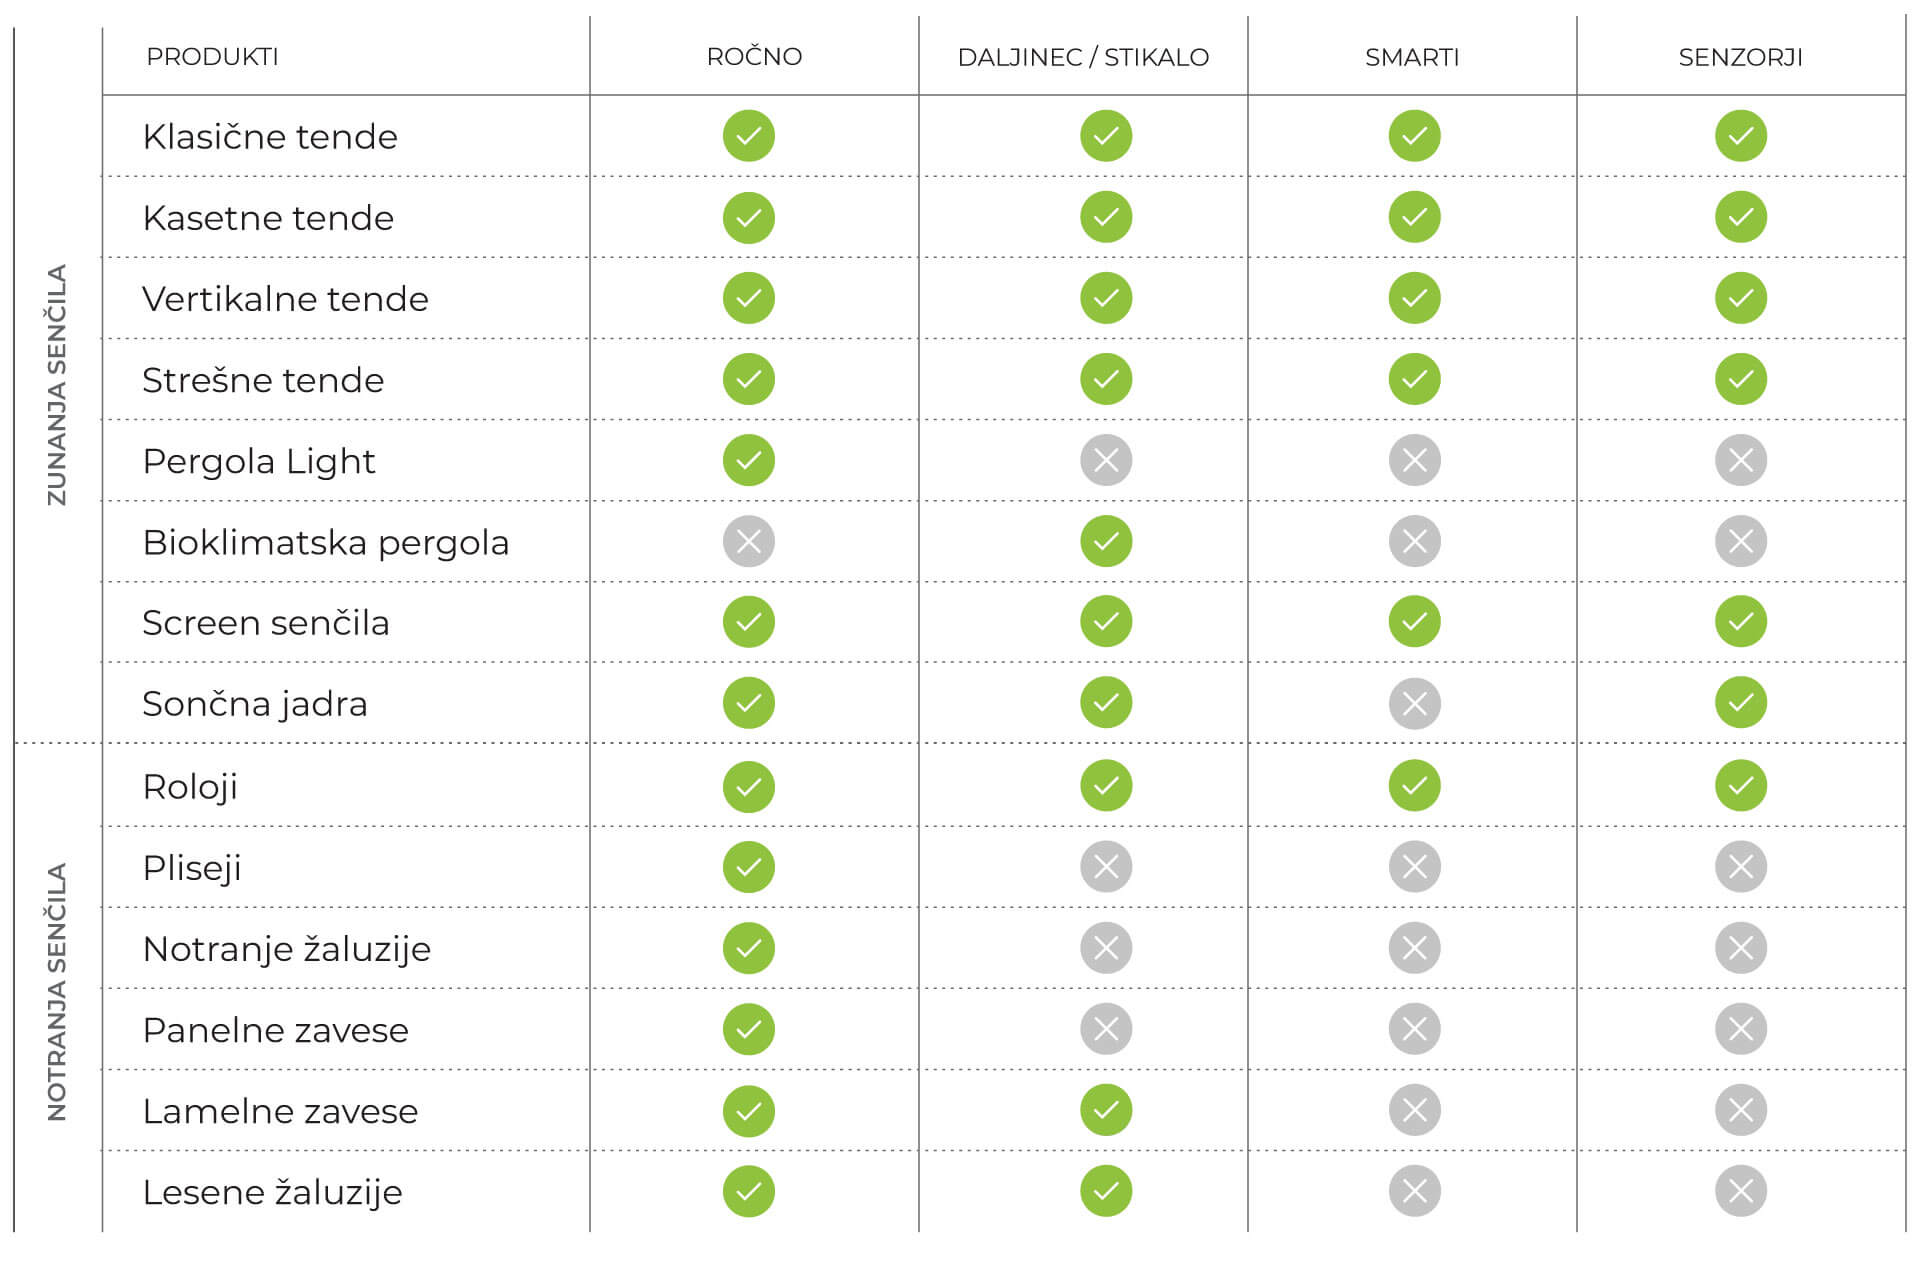The width and height of the screenshot is (1920, 1261).
Task: Click the Daljinec/Stikalo checkmark for Lesene žaluzije
Action: click(x=1105, y=1191)
